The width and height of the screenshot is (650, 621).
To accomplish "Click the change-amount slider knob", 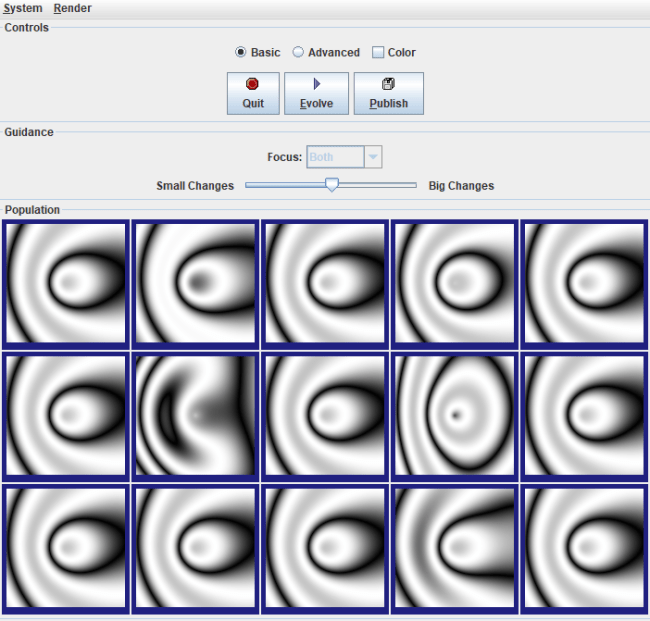I will [332, 184].
